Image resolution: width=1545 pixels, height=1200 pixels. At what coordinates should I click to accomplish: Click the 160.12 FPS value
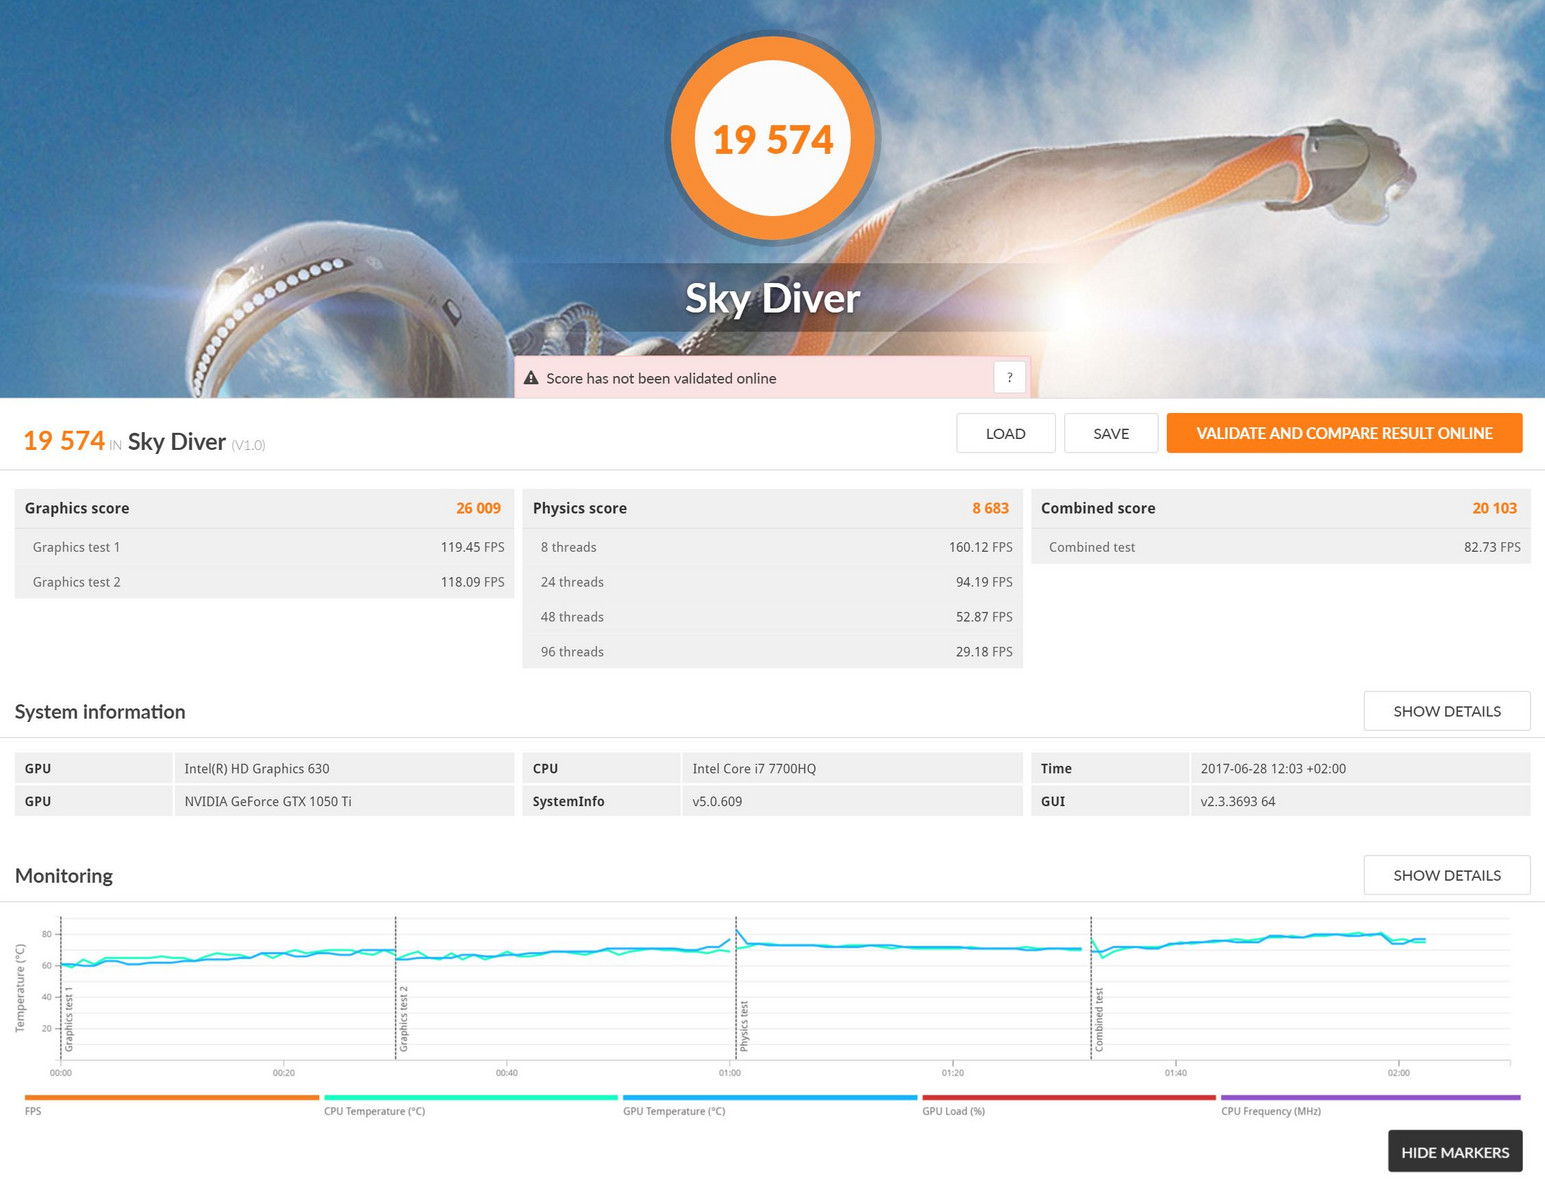click(x=980, y=547)
